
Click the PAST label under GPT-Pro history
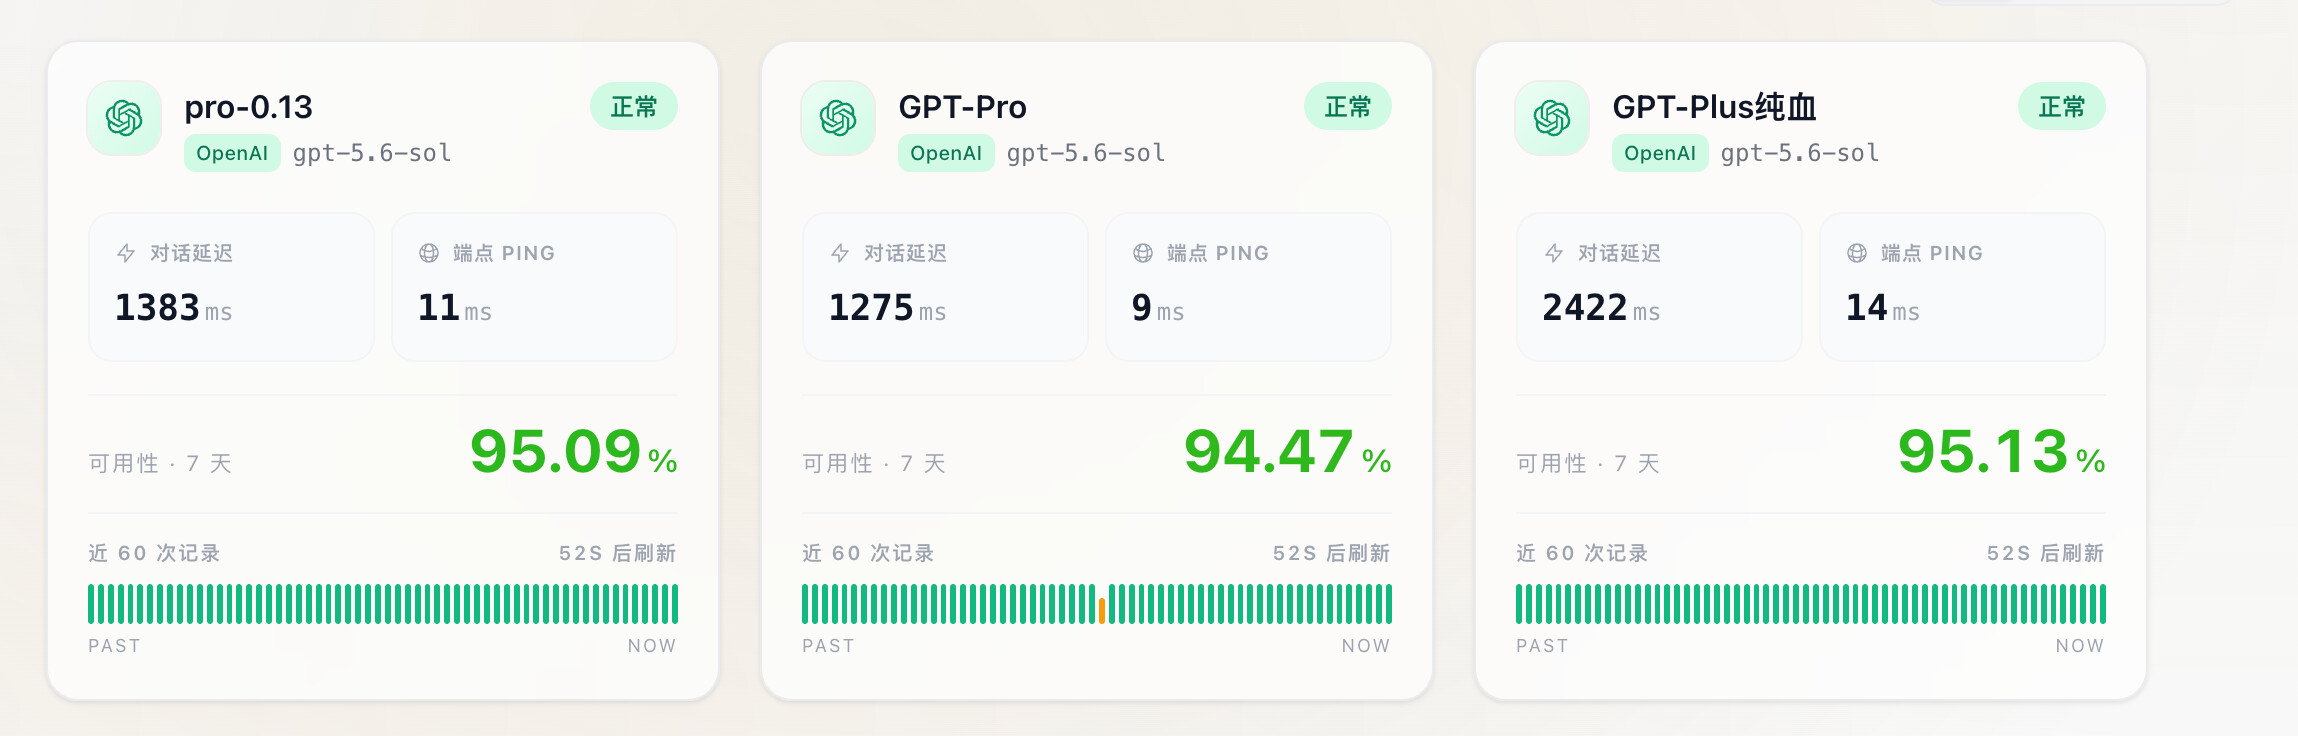point(828,646)
